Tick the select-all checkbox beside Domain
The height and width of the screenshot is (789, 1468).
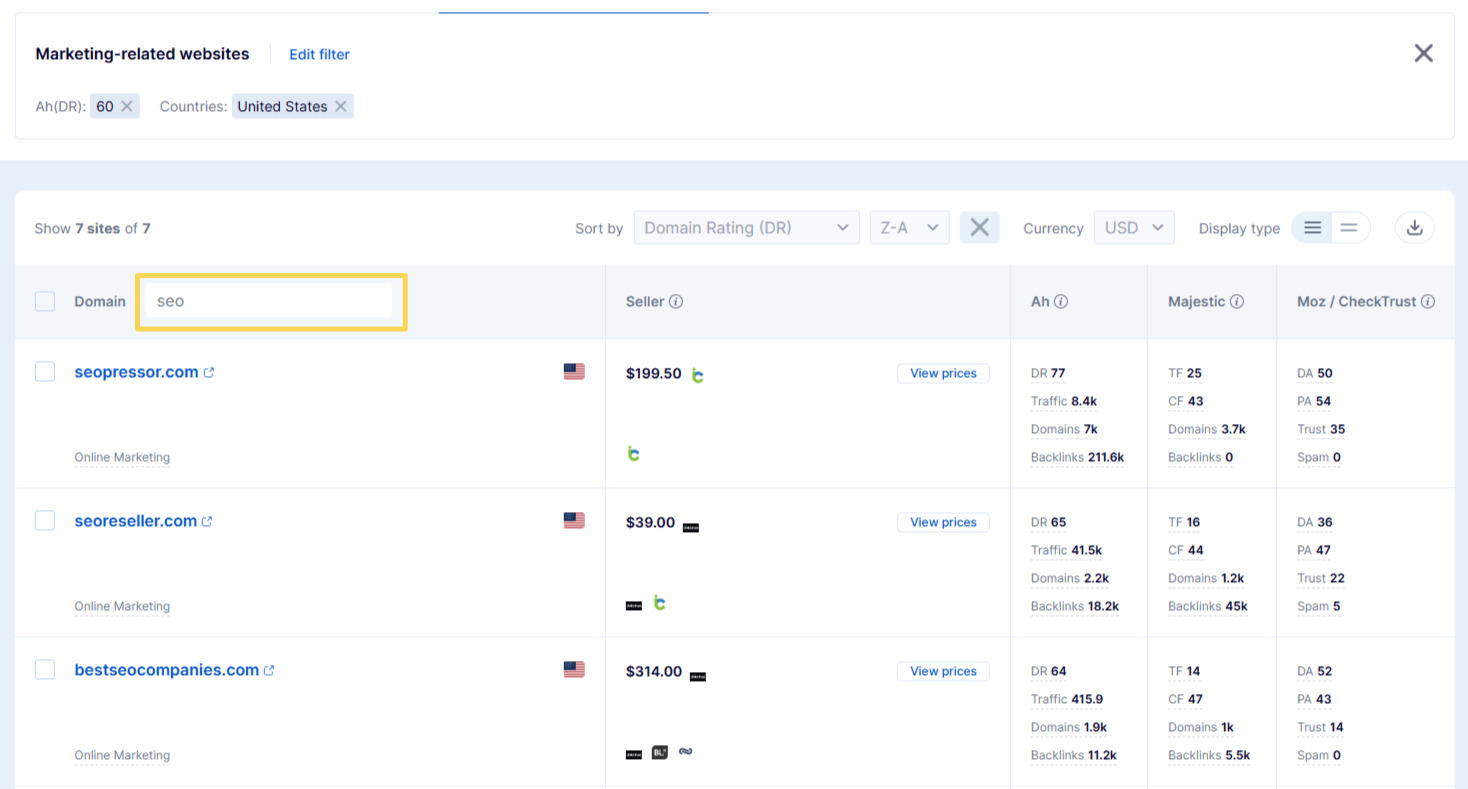click(45, 302)
